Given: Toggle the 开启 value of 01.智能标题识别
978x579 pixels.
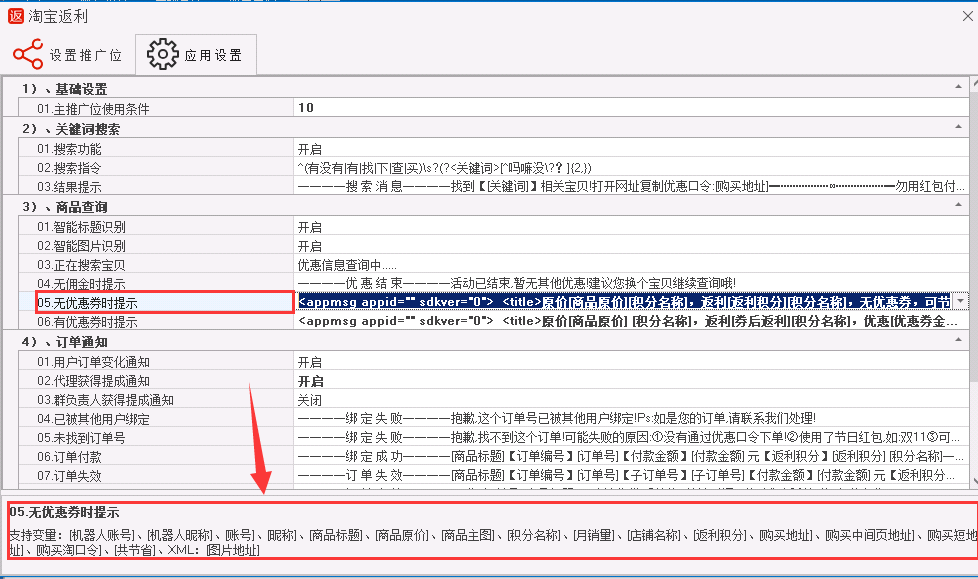Looking at the screenshot, I should [x=631, y=227].
